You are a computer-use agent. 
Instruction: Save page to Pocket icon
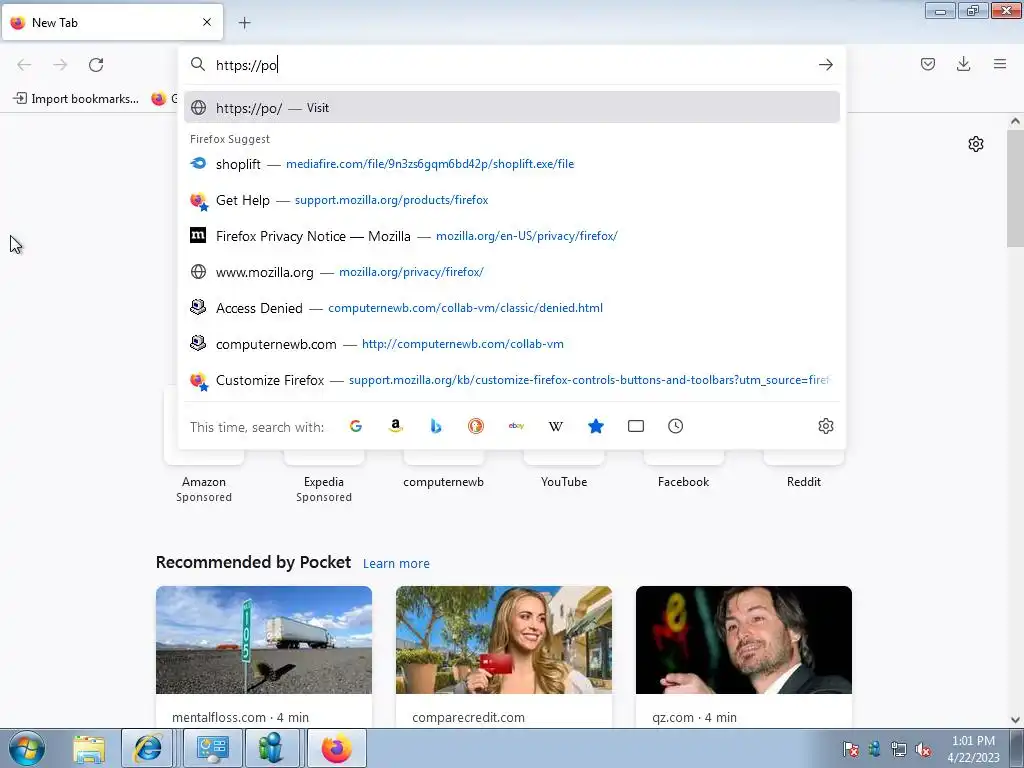927,64
